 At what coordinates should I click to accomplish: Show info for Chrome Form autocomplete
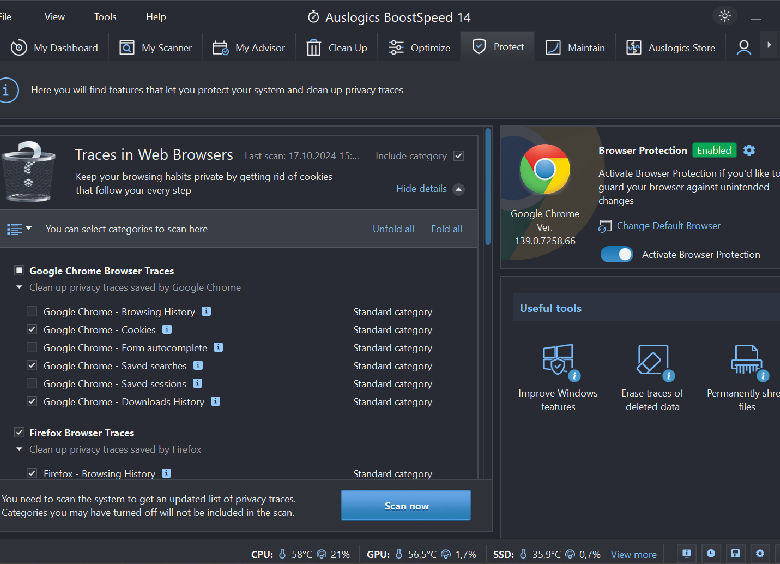pos(218,347)
